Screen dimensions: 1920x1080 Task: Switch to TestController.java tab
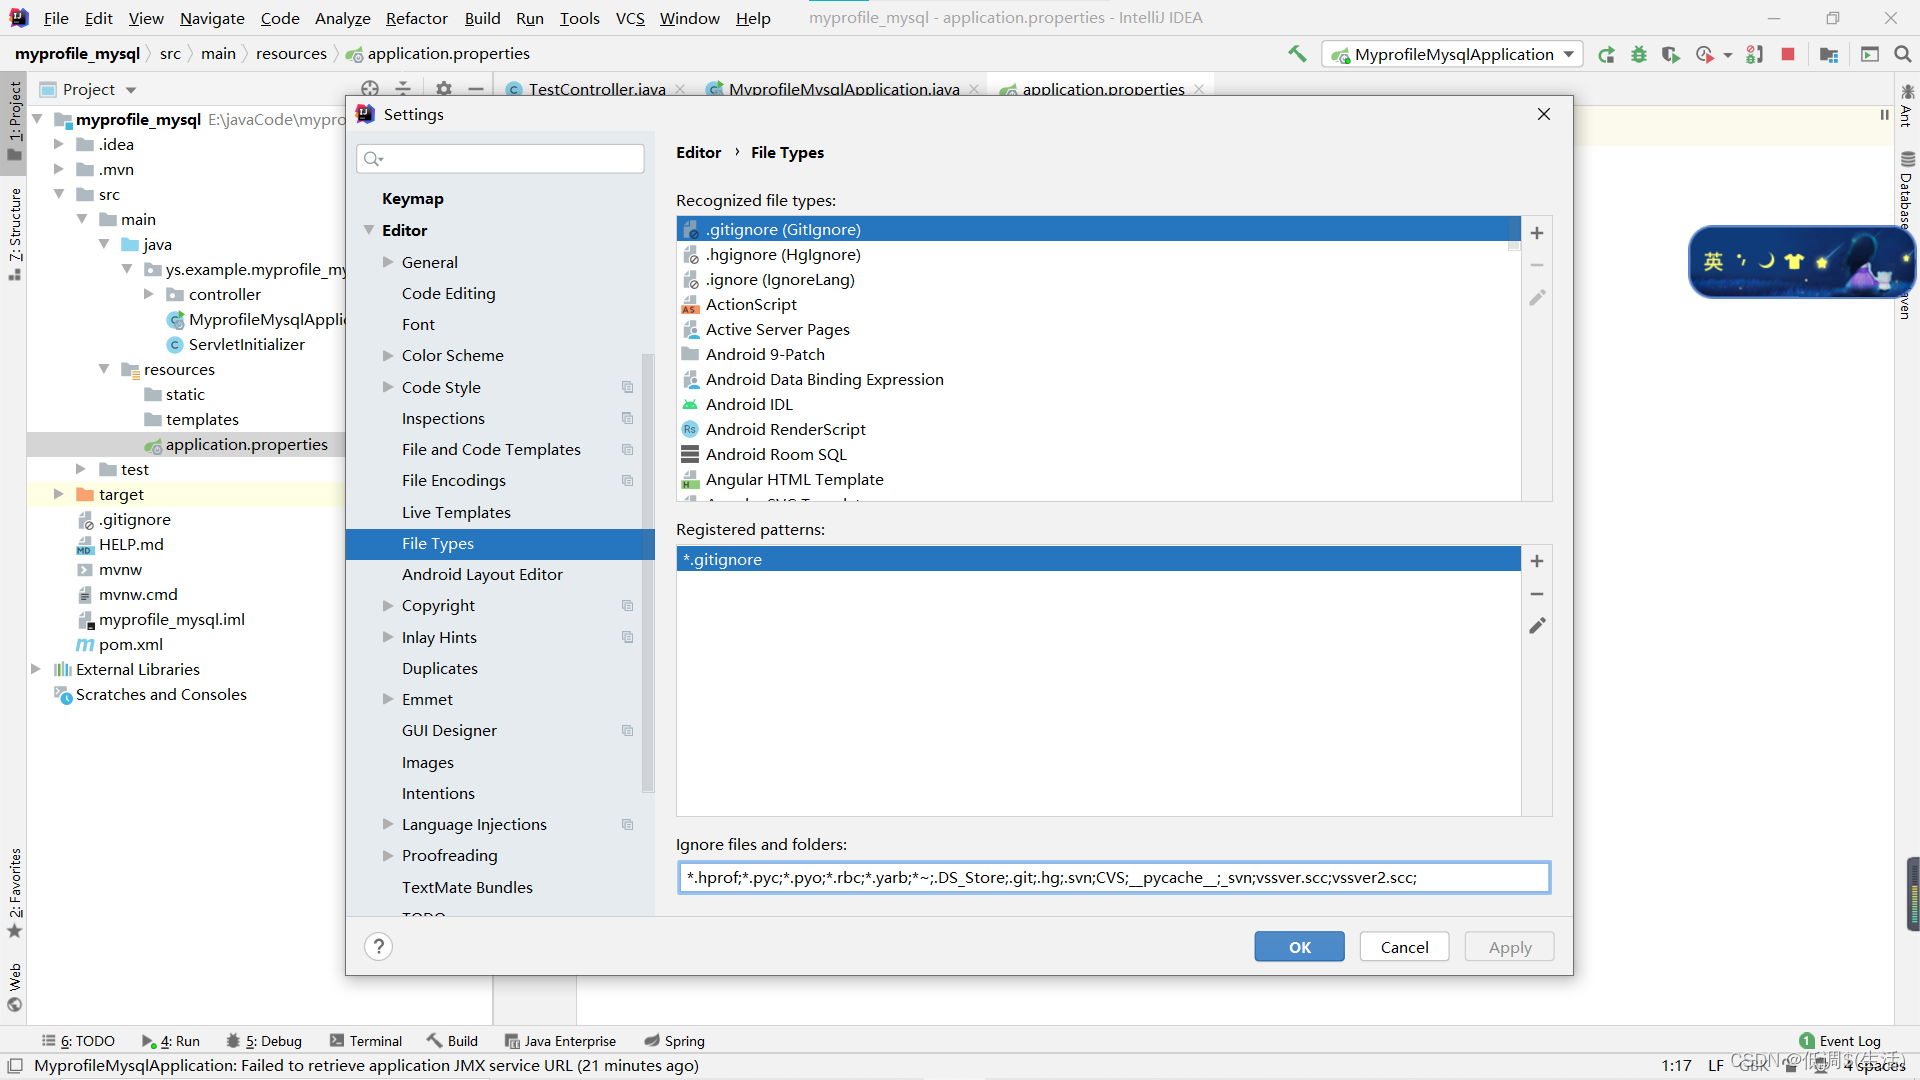(x=596, y=89)
